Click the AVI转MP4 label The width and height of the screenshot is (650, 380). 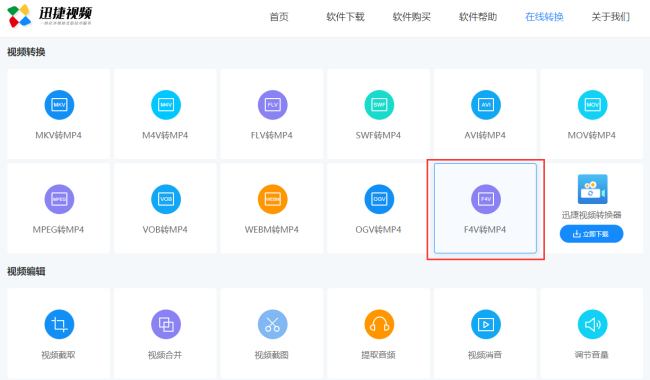485,136
